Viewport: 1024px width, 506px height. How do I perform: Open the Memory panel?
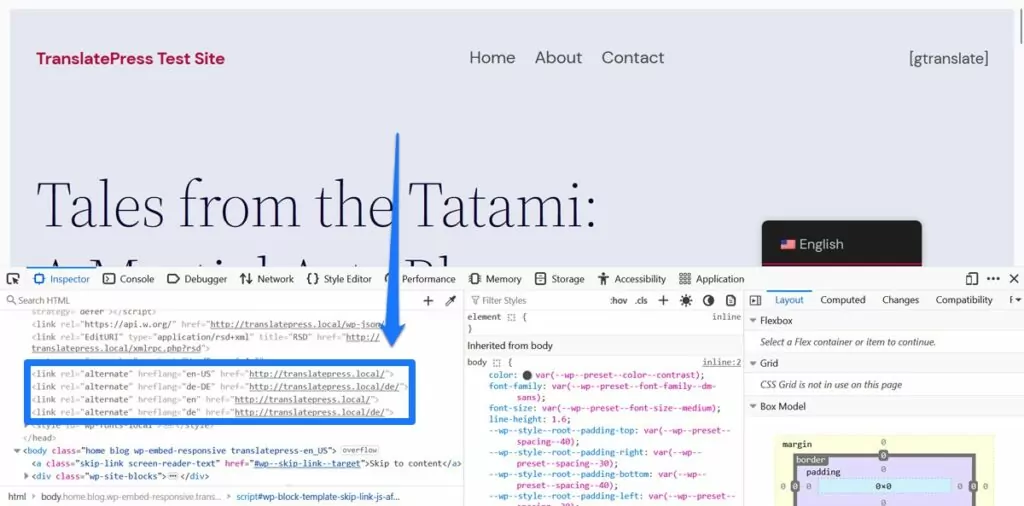pos(495,279)
